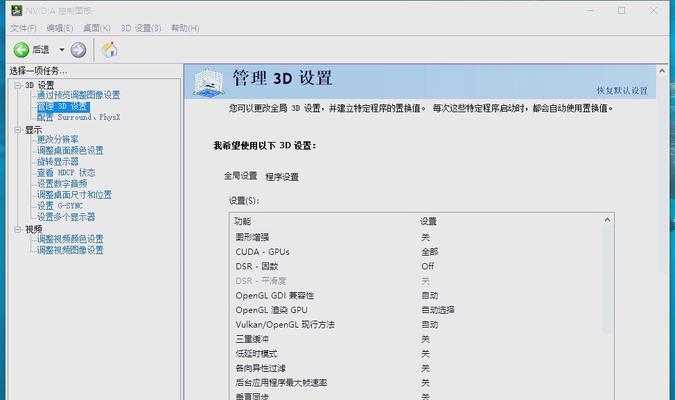Maximize the NVIDIA control panel window
This screenshot has width=675, height=400.
tap(622, 10)
